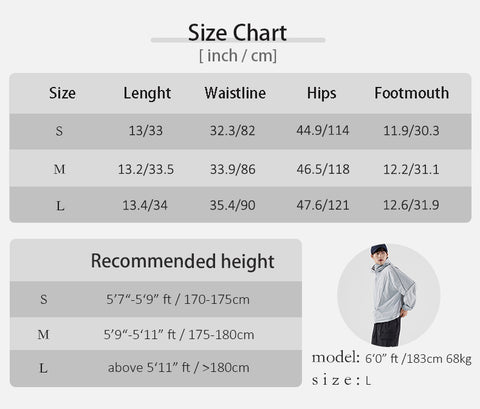Click the 33.9/86 waistline value
Viewport: 480px width, 409px height.
coord(233,169)
